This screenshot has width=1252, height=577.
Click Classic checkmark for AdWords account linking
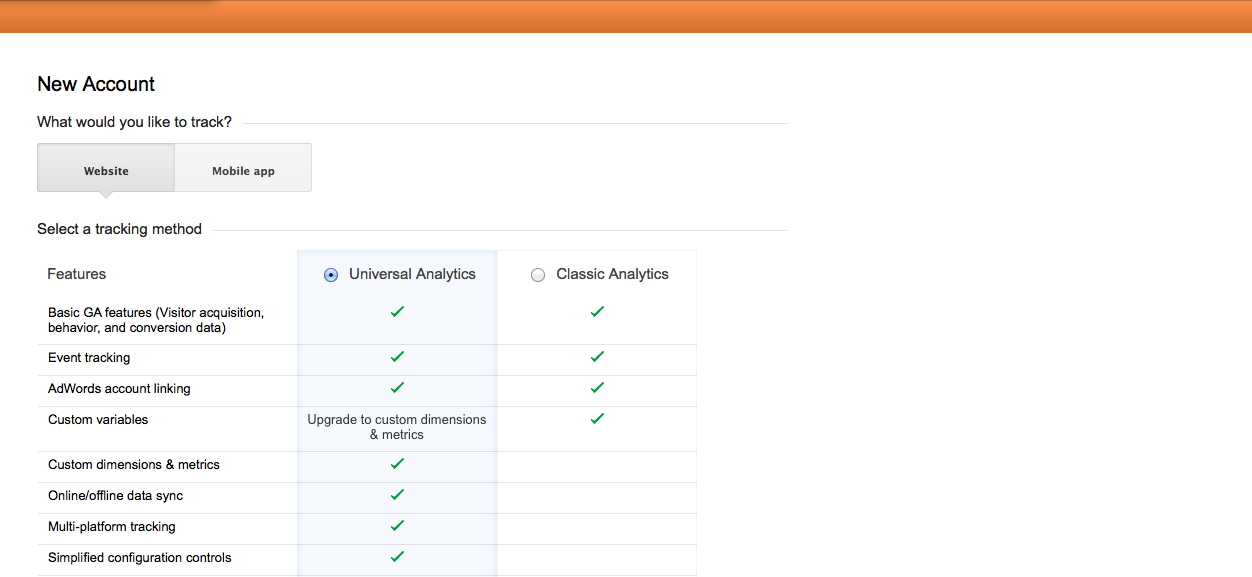coord(597,388)
